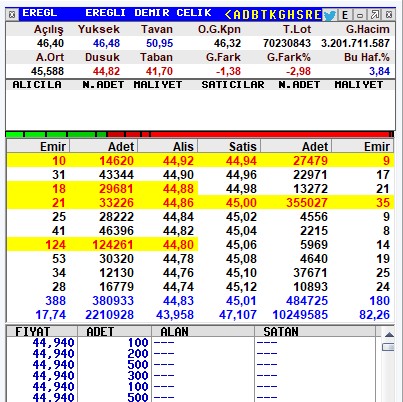The width and height of the screenshot is (403, 402).
Task: Click the A.Ort value 45,588
Action: [x=47, y=71]
